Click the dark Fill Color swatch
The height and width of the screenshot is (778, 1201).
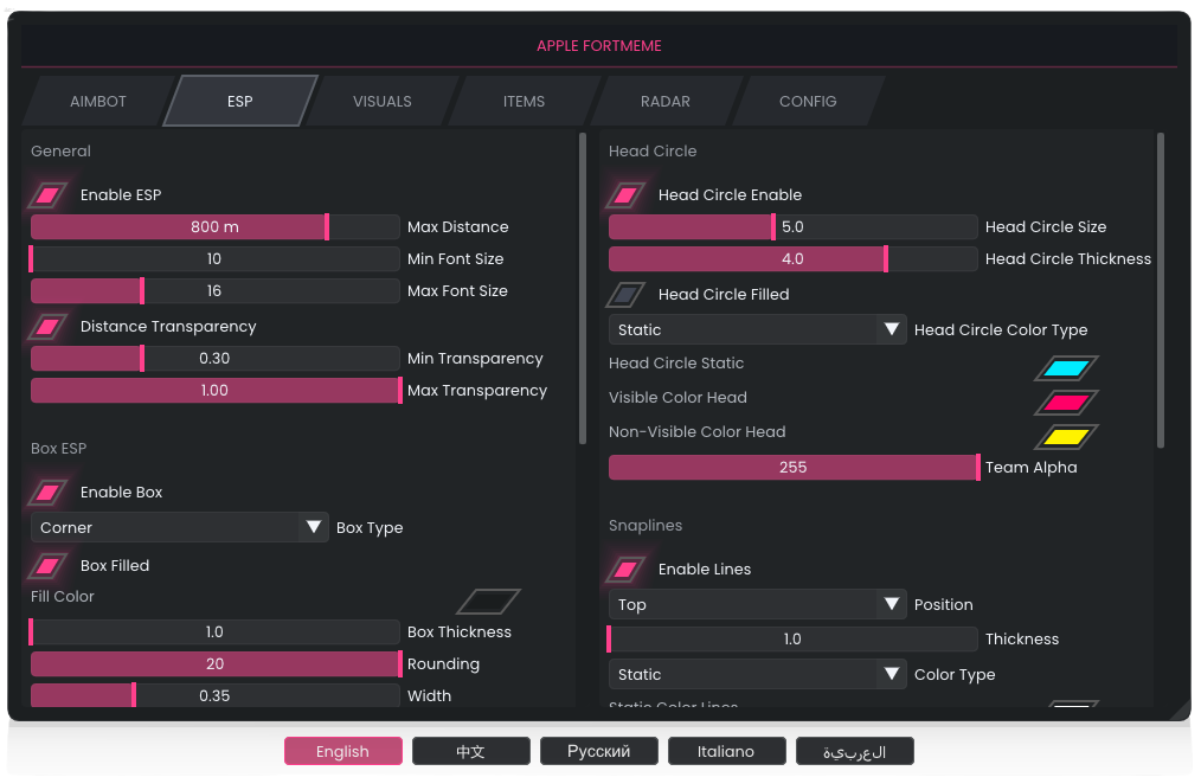point(488,601)
